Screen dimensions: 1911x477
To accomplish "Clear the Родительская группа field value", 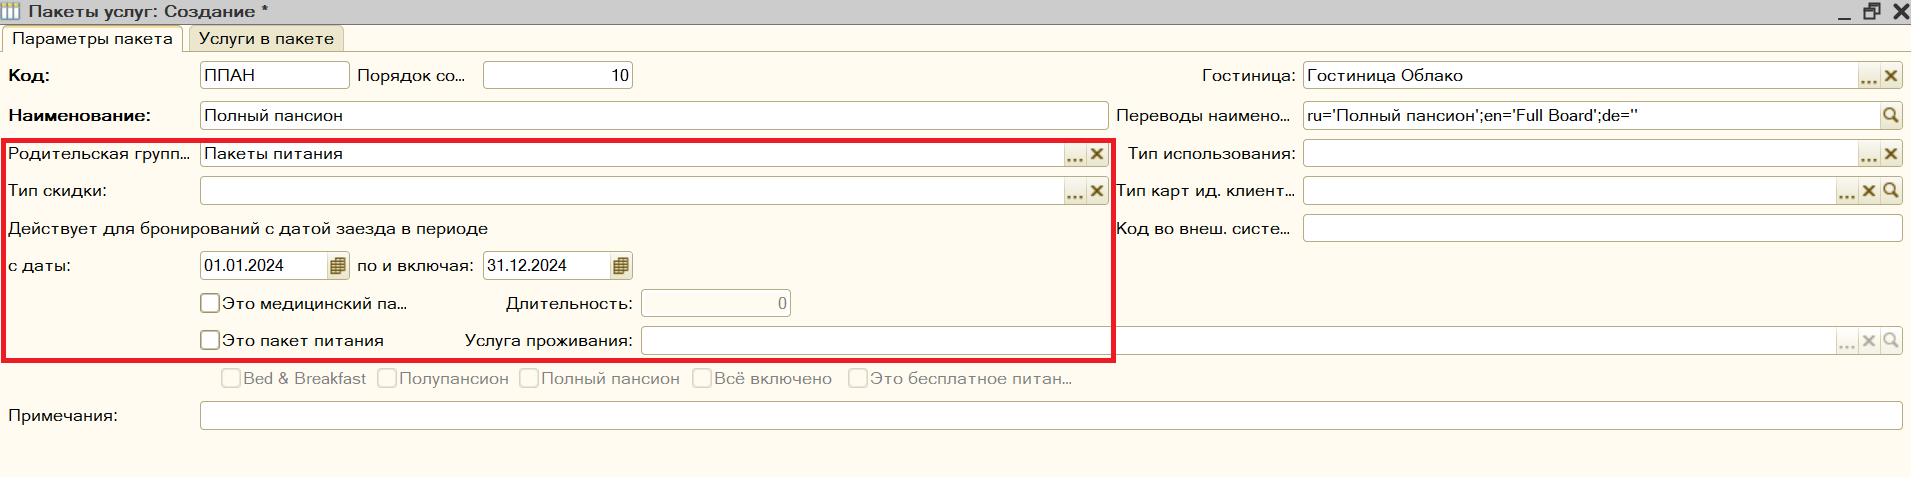I will (x=1097, y=154).
